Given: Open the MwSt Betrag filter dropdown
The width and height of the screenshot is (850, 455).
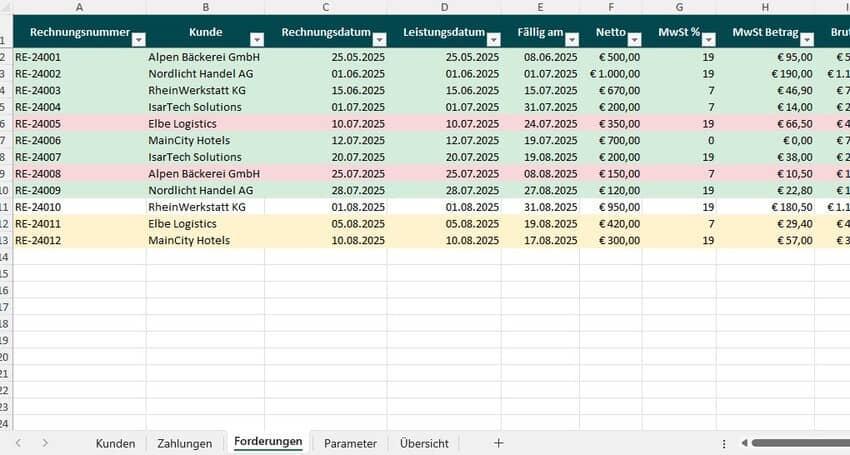Looking at the screenshot, I should tap(806, 39).
